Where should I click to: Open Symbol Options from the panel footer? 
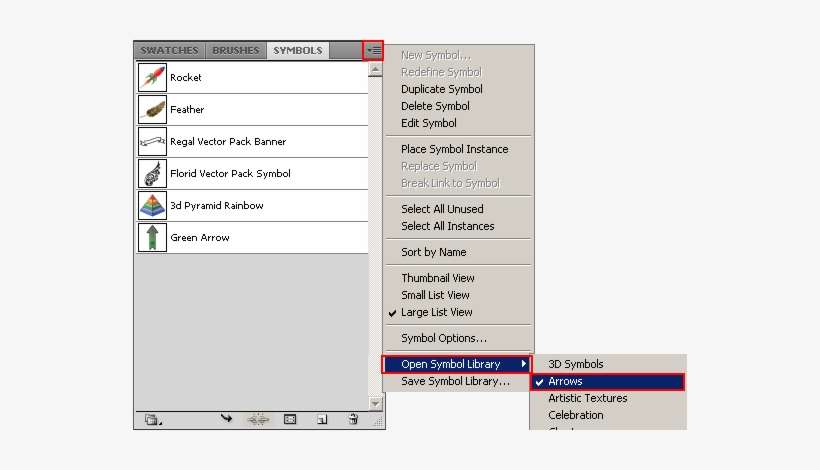[290, 420]
